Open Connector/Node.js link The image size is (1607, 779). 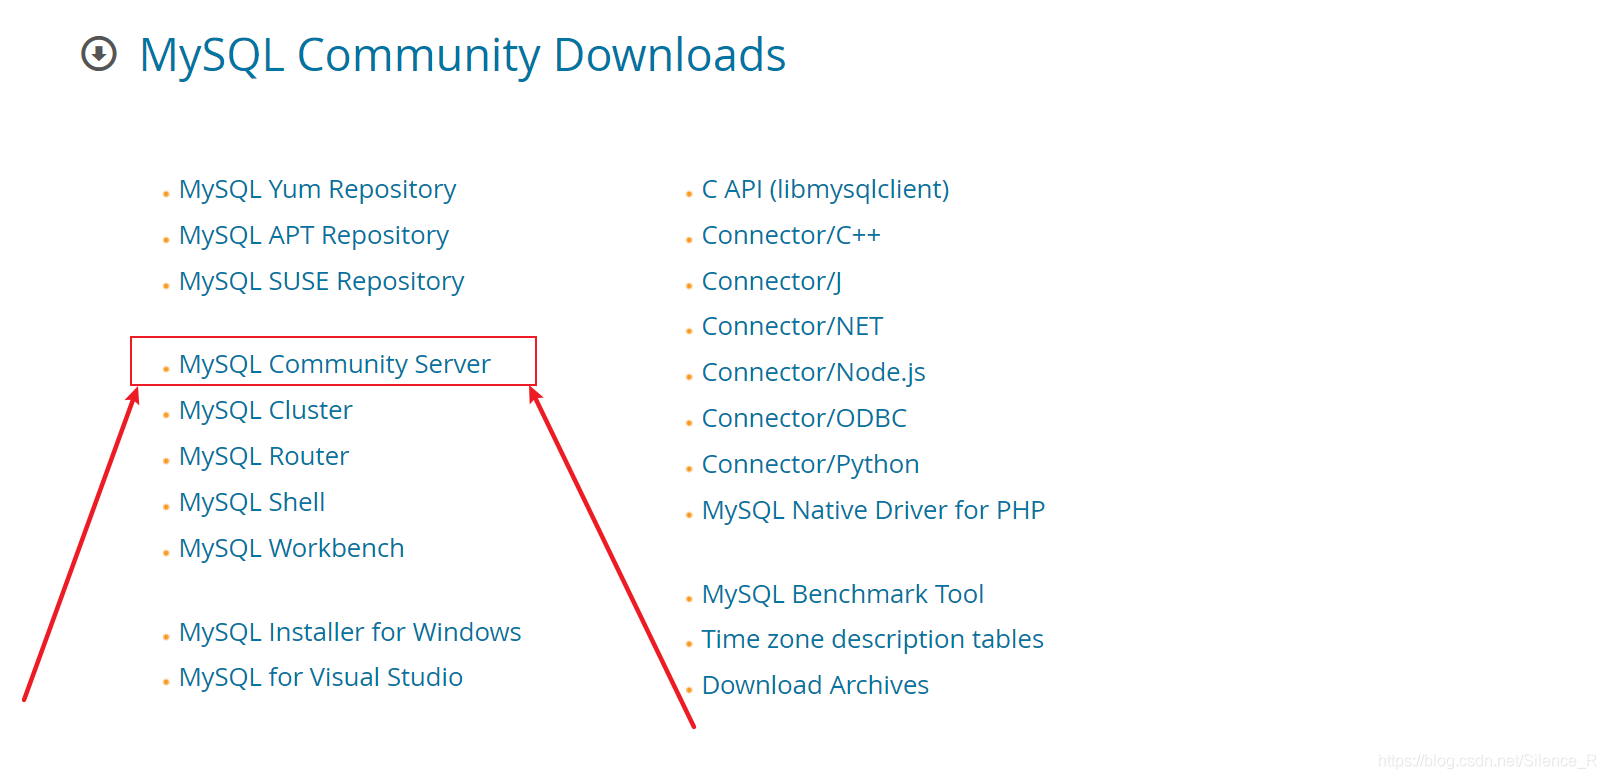tap(814, 373)
